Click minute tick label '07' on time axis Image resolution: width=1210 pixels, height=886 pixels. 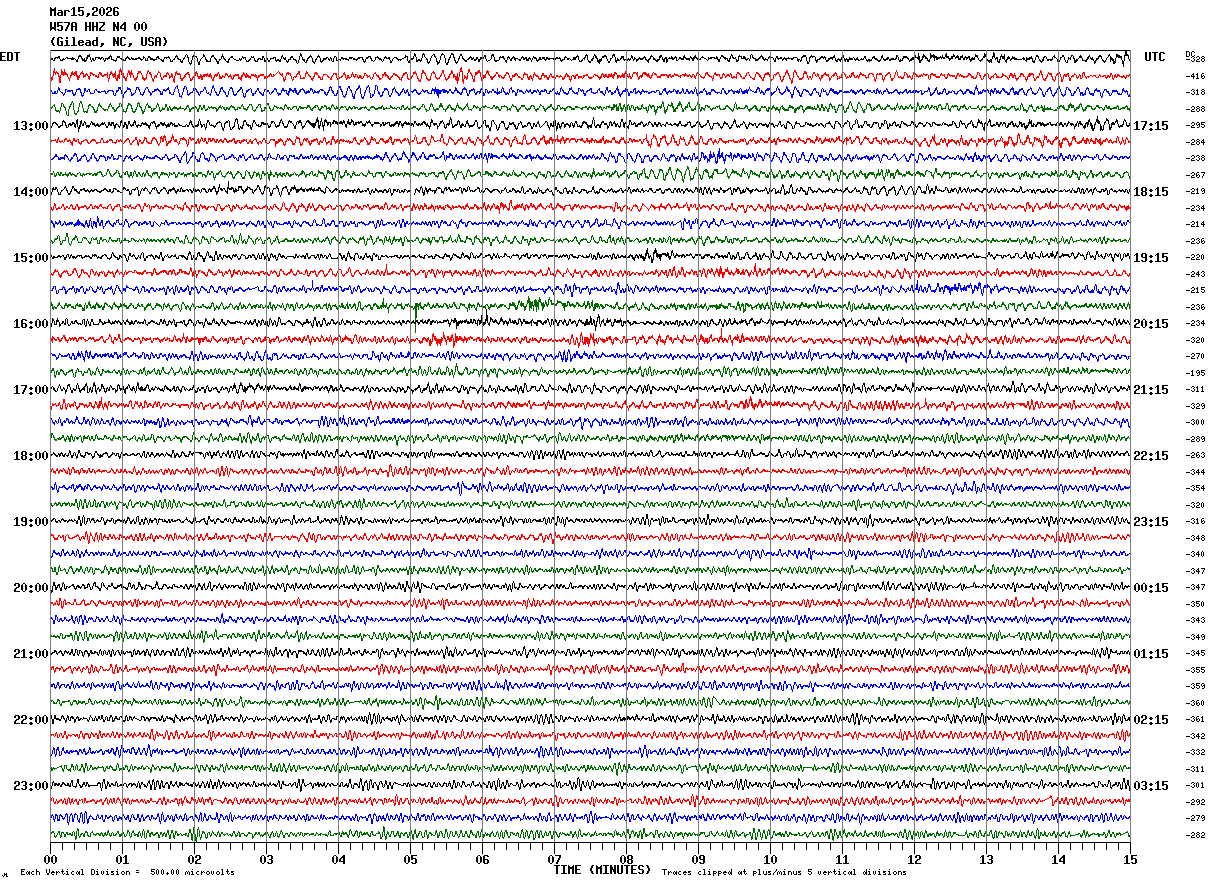point(554,859)
